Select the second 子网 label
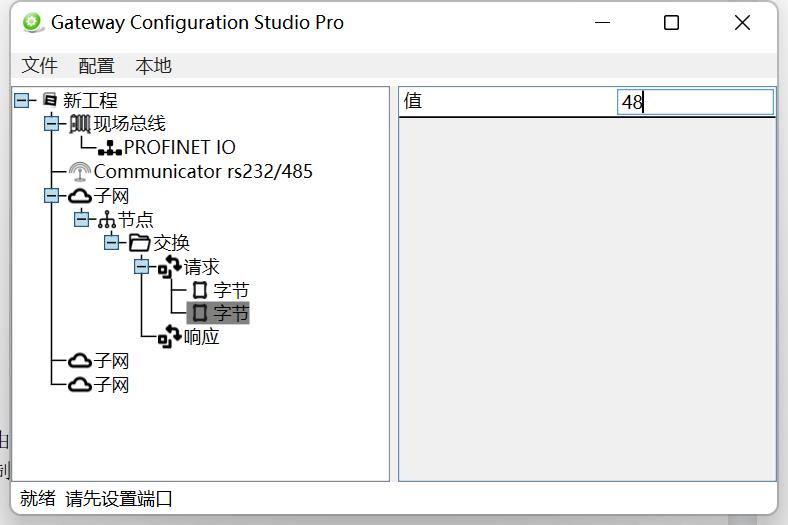 click(x=112, y=361)
